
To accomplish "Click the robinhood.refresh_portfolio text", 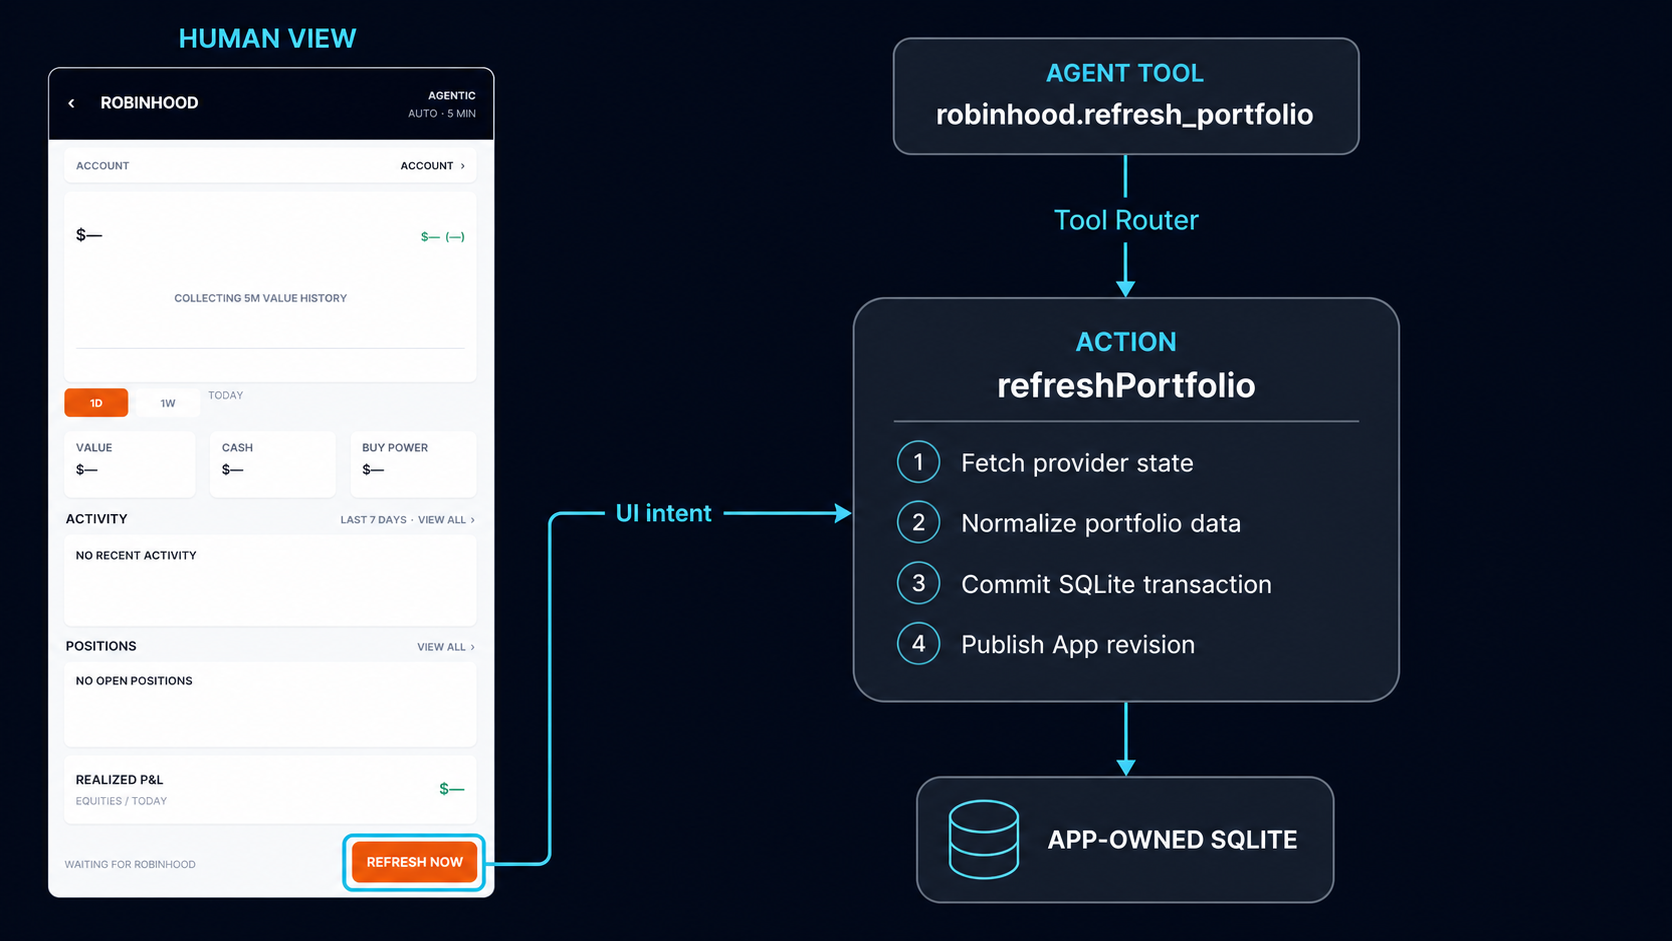I will coord(1125,114).
